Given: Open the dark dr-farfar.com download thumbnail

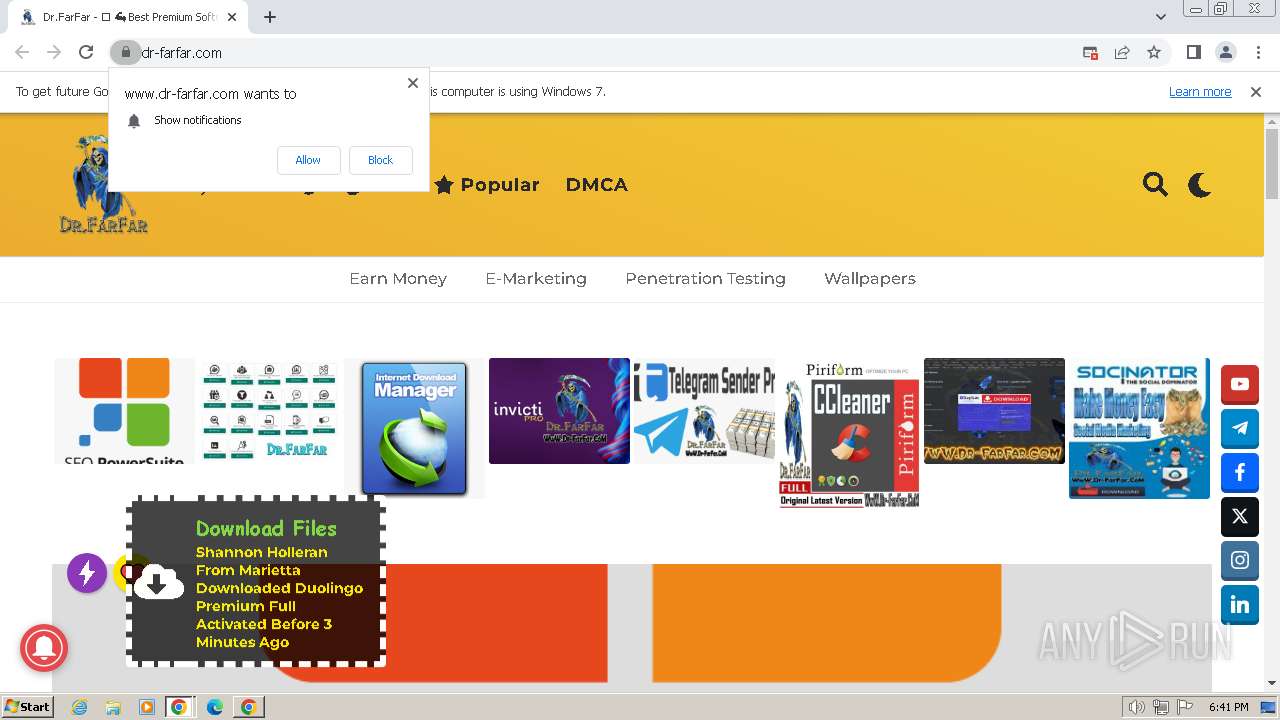Looking at the screenshot, I should tap(994, 411).
